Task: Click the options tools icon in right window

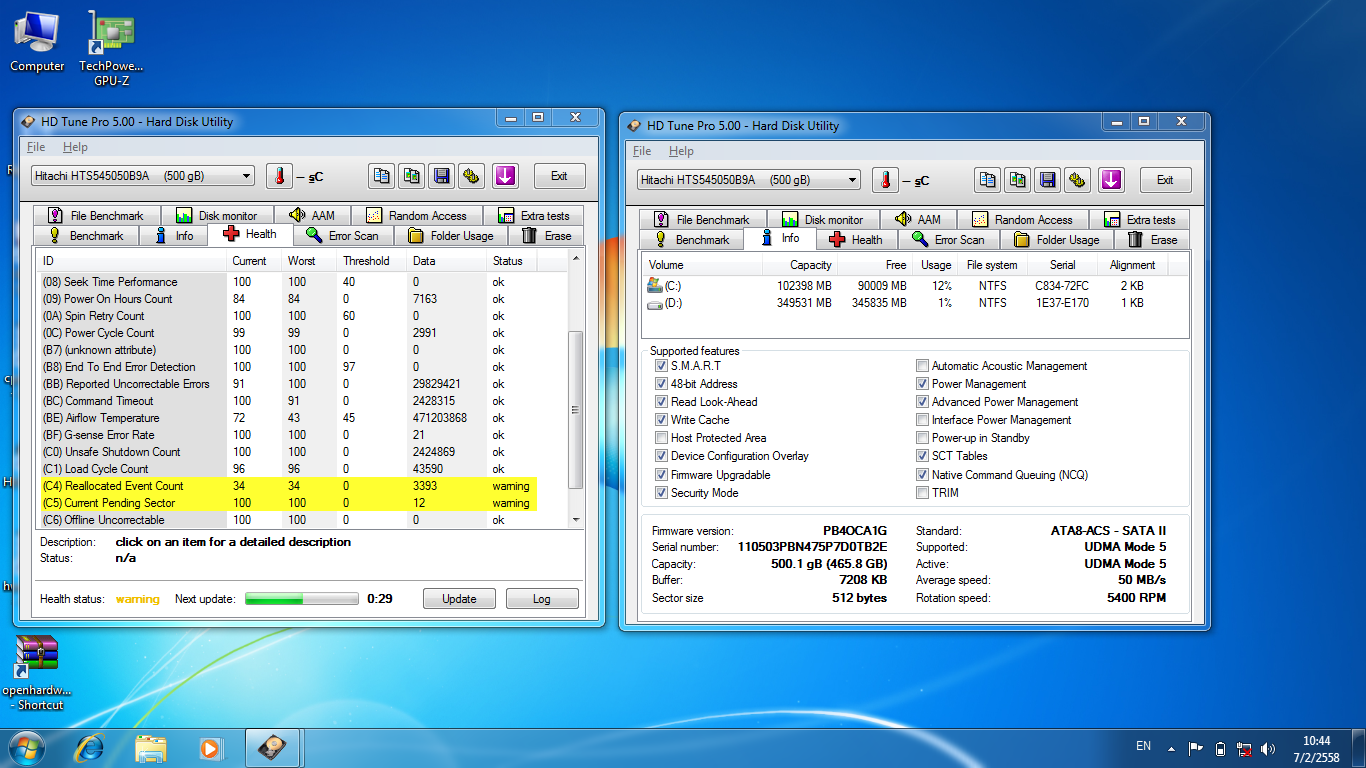Action: click(x=1077, y=180)
